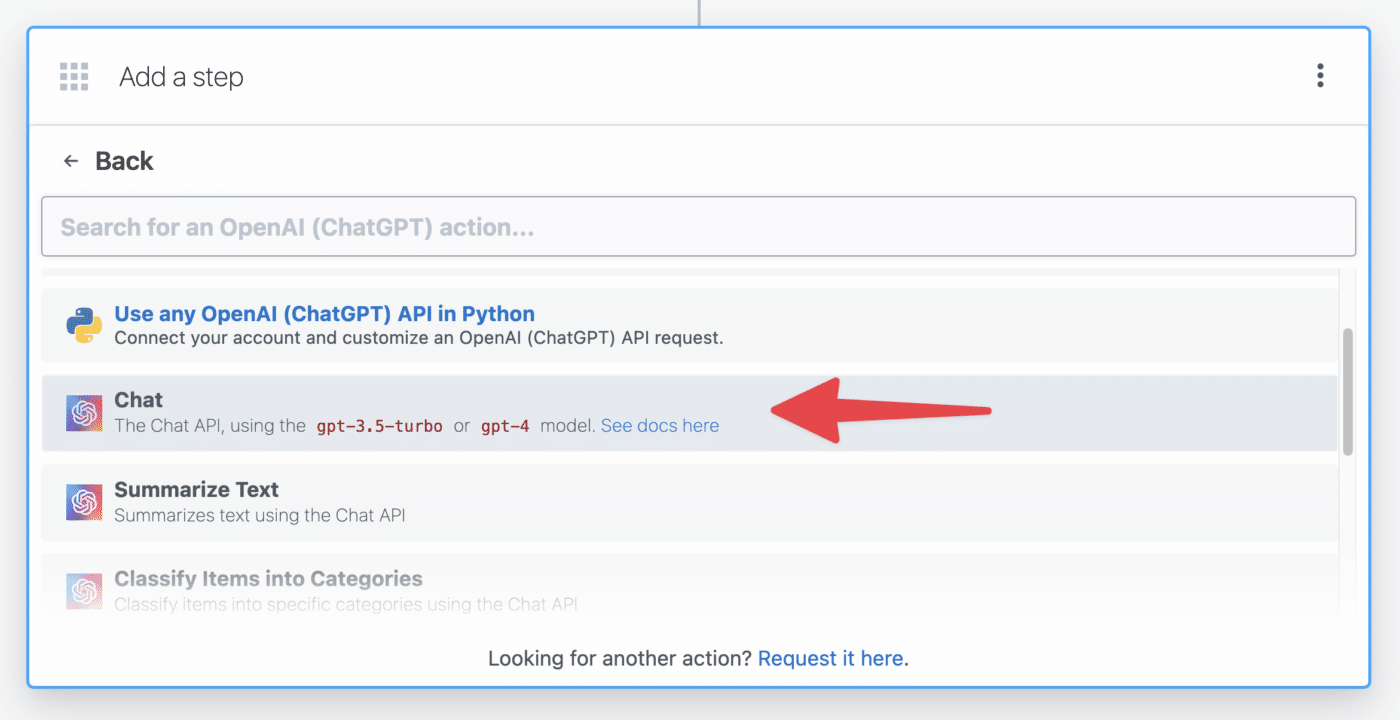Image resolution: width=1400 pixels, height=720 pixels.
Task: Click 'Looking for another action?' text
Action: pyautogui.click(x=620, y=658)
